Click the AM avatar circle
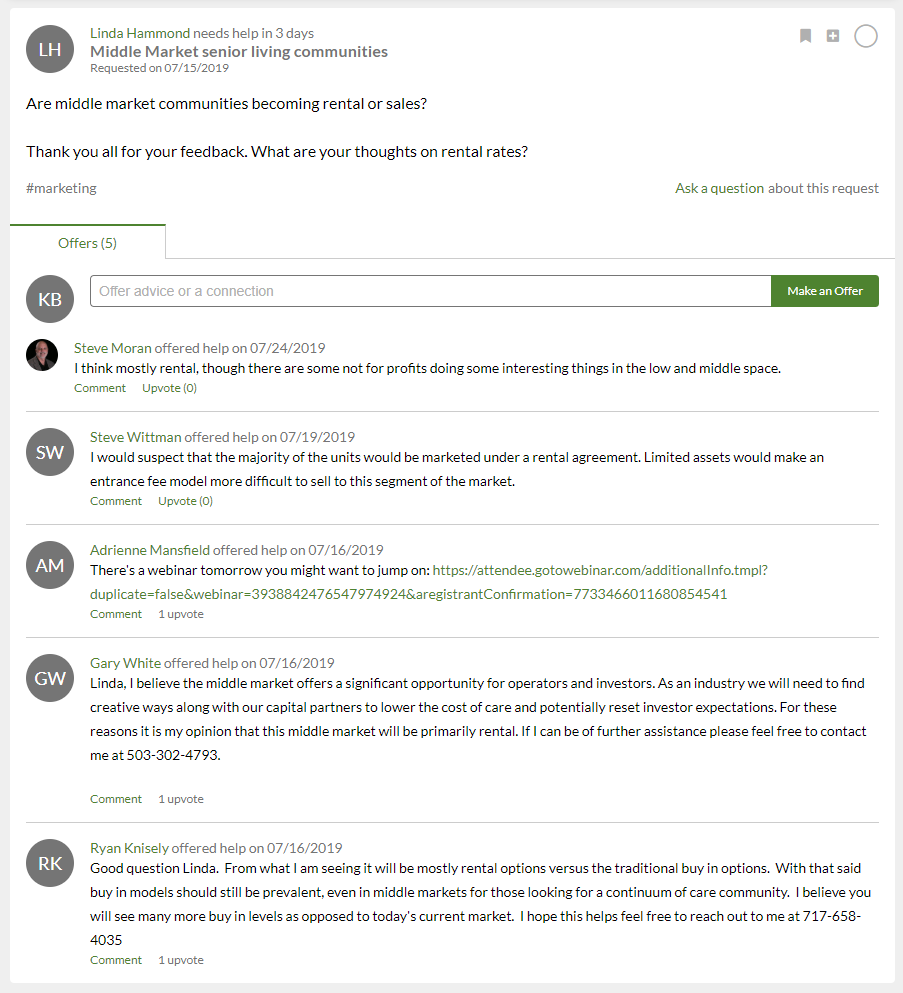Screen dimensions: 903x993 pos(50,565)
